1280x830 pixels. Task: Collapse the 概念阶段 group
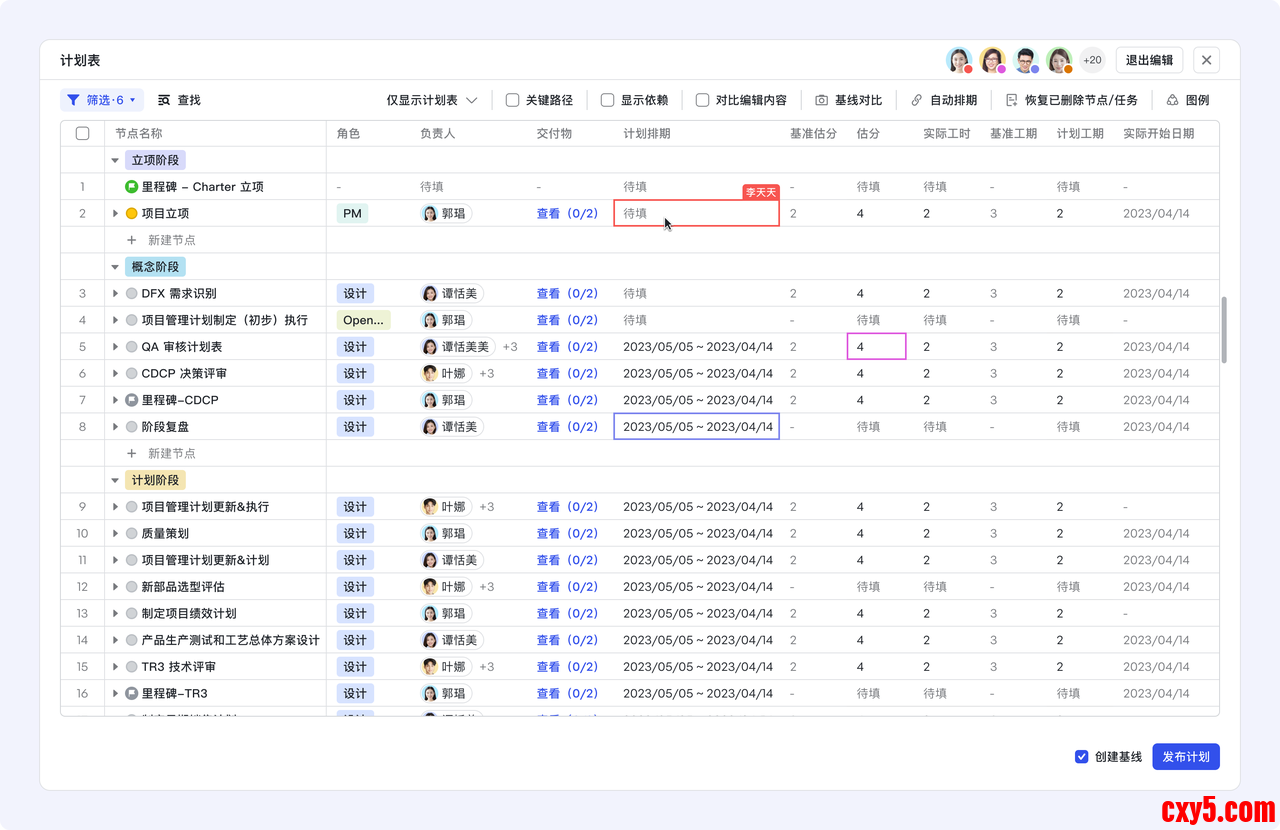tap(115, 267)
